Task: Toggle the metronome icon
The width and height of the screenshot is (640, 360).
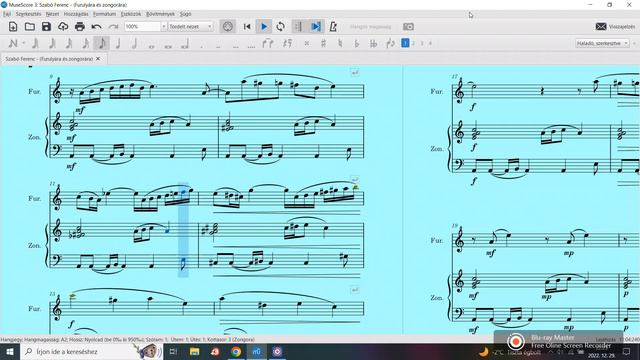Action: coord(333,27)
